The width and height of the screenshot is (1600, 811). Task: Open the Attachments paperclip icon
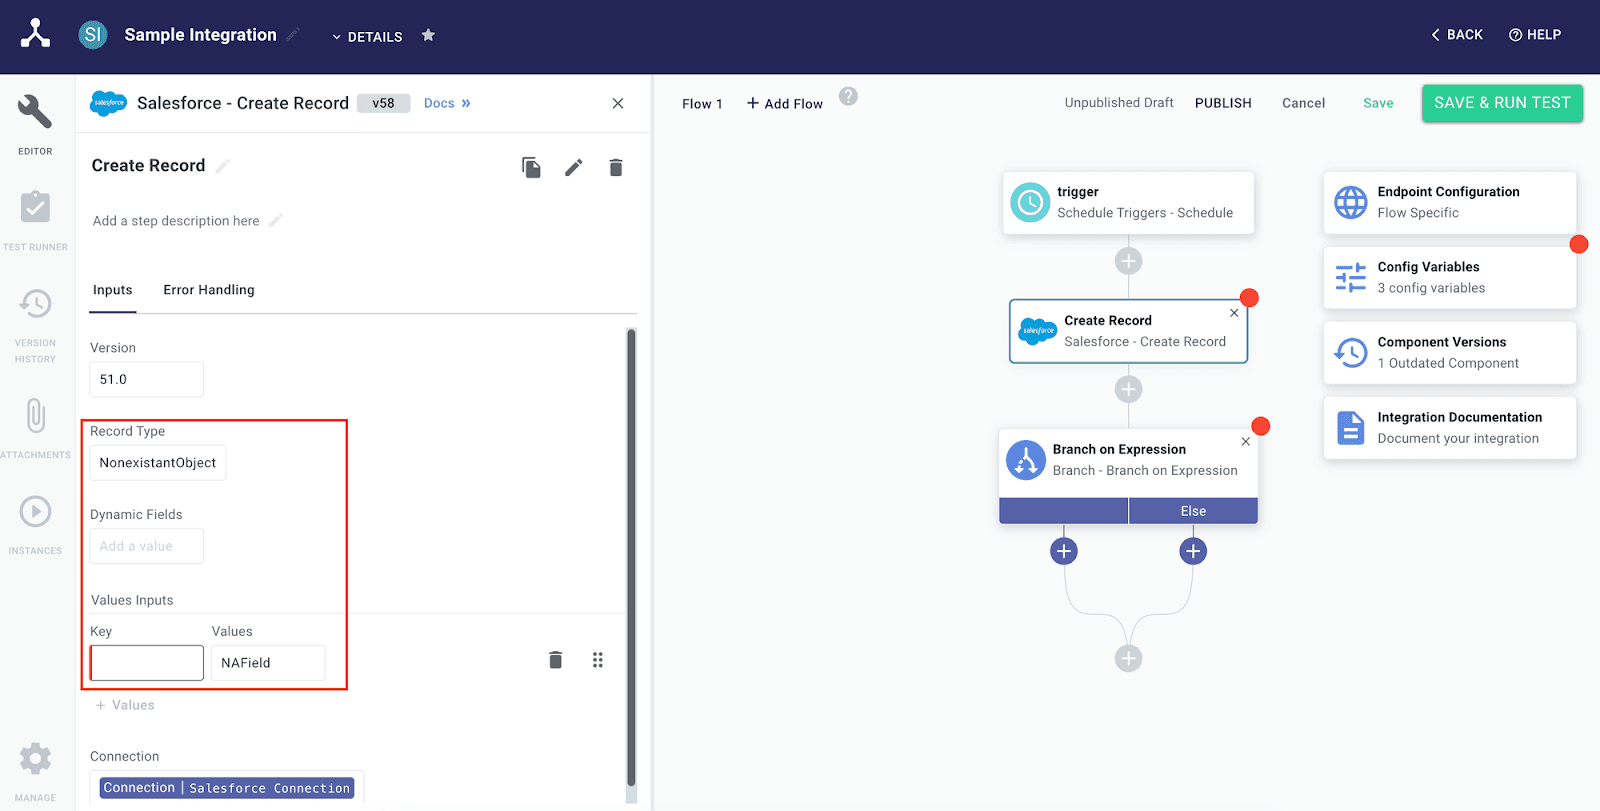pyautogui.click(x=35, y=415)
